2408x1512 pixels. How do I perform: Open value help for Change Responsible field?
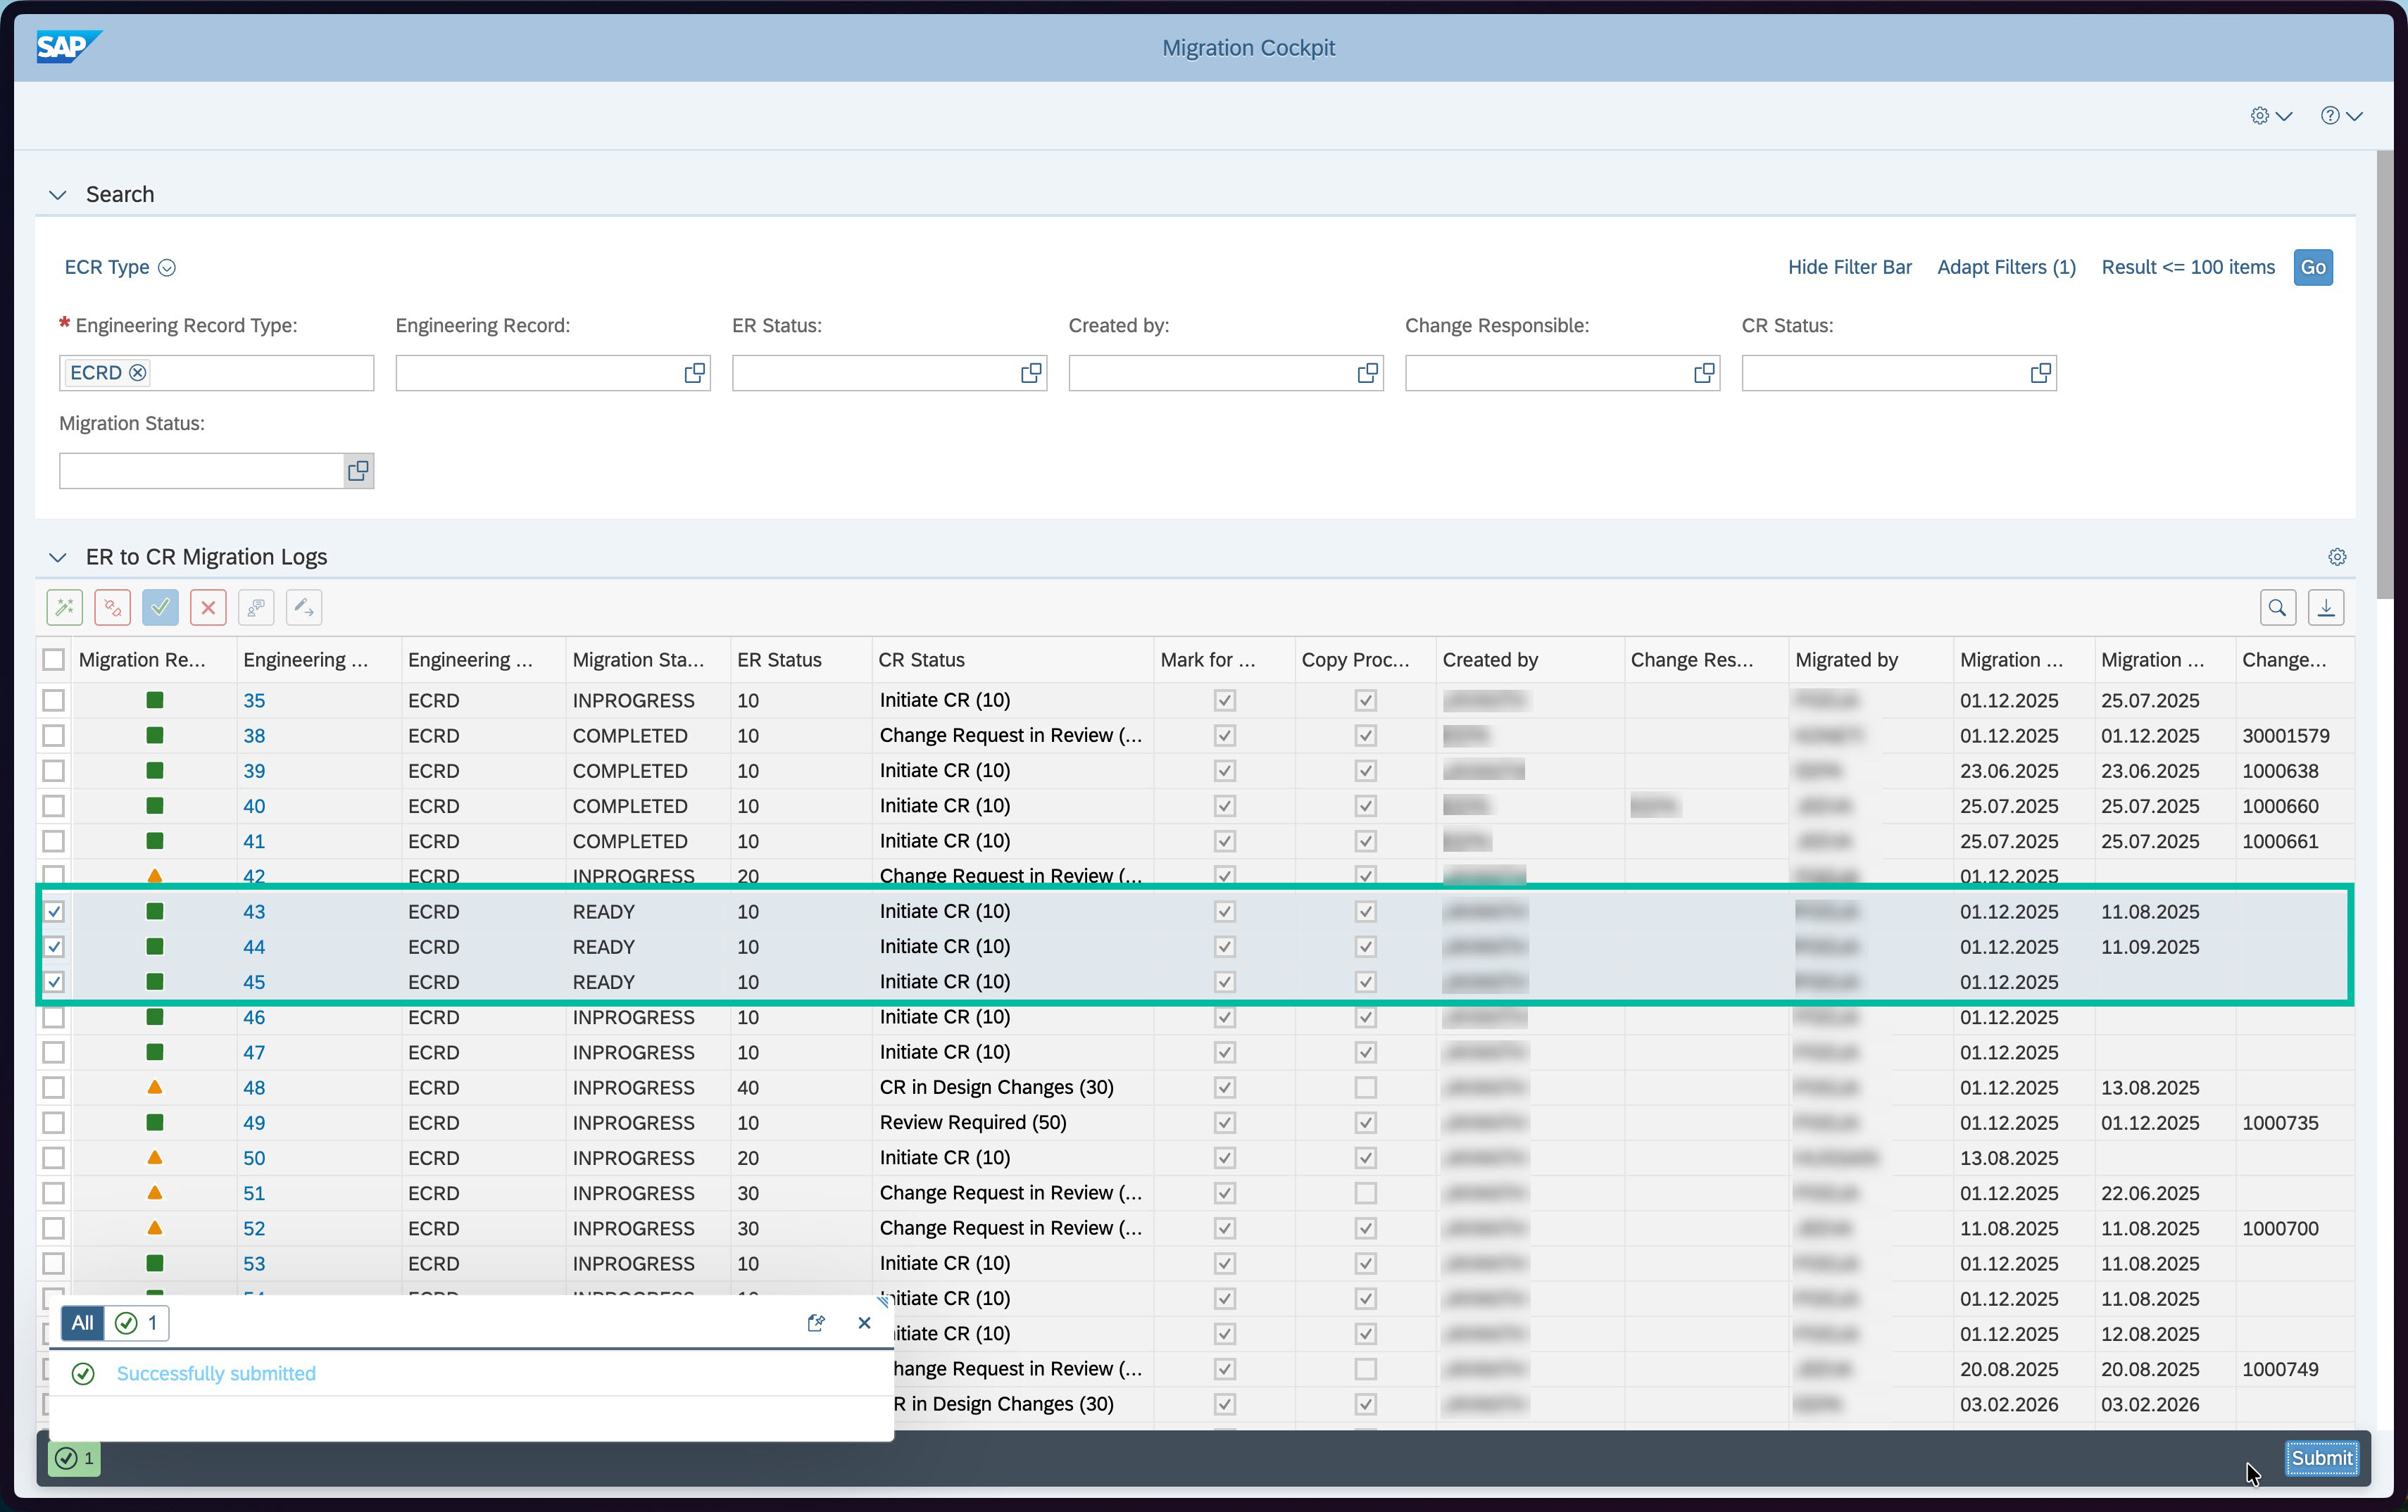coord(1704,373)
